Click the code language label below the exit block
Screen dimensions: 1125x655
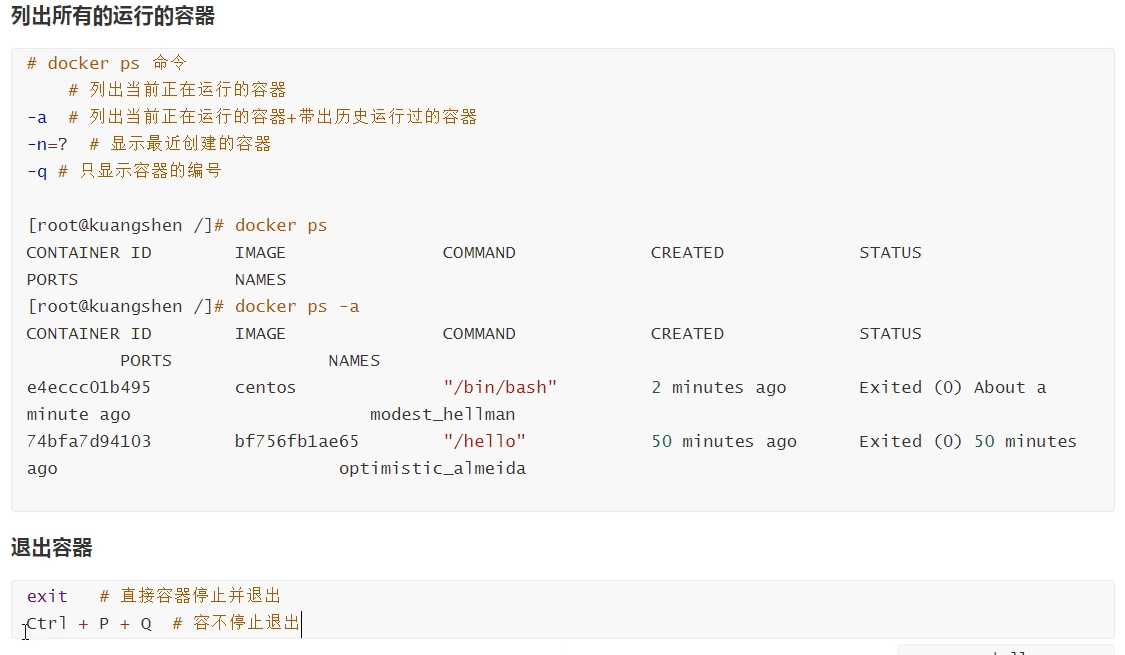point(1005,651)
